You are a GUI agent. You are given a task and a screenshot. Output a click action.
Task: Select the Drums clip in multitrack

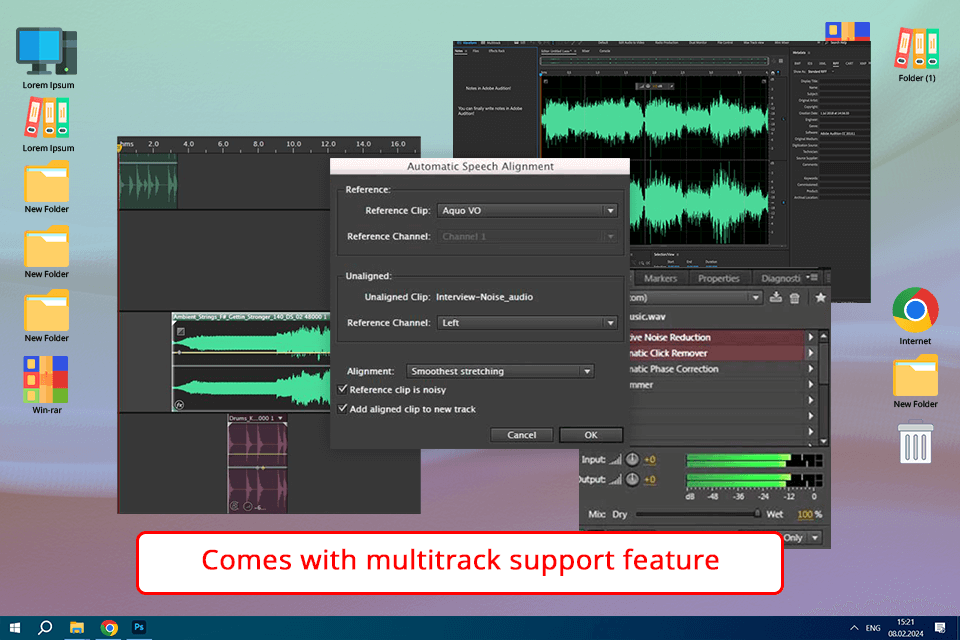click(257, 464)
